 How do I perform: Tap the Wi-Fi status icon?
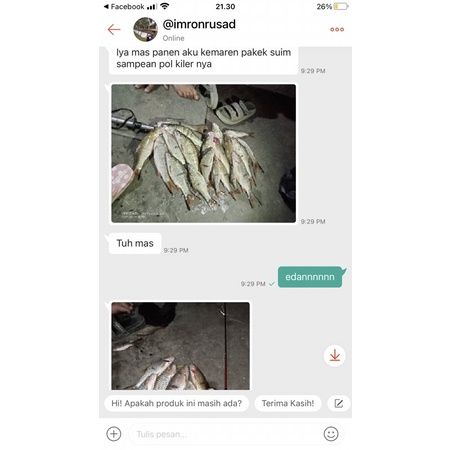[x=165, y=6]
